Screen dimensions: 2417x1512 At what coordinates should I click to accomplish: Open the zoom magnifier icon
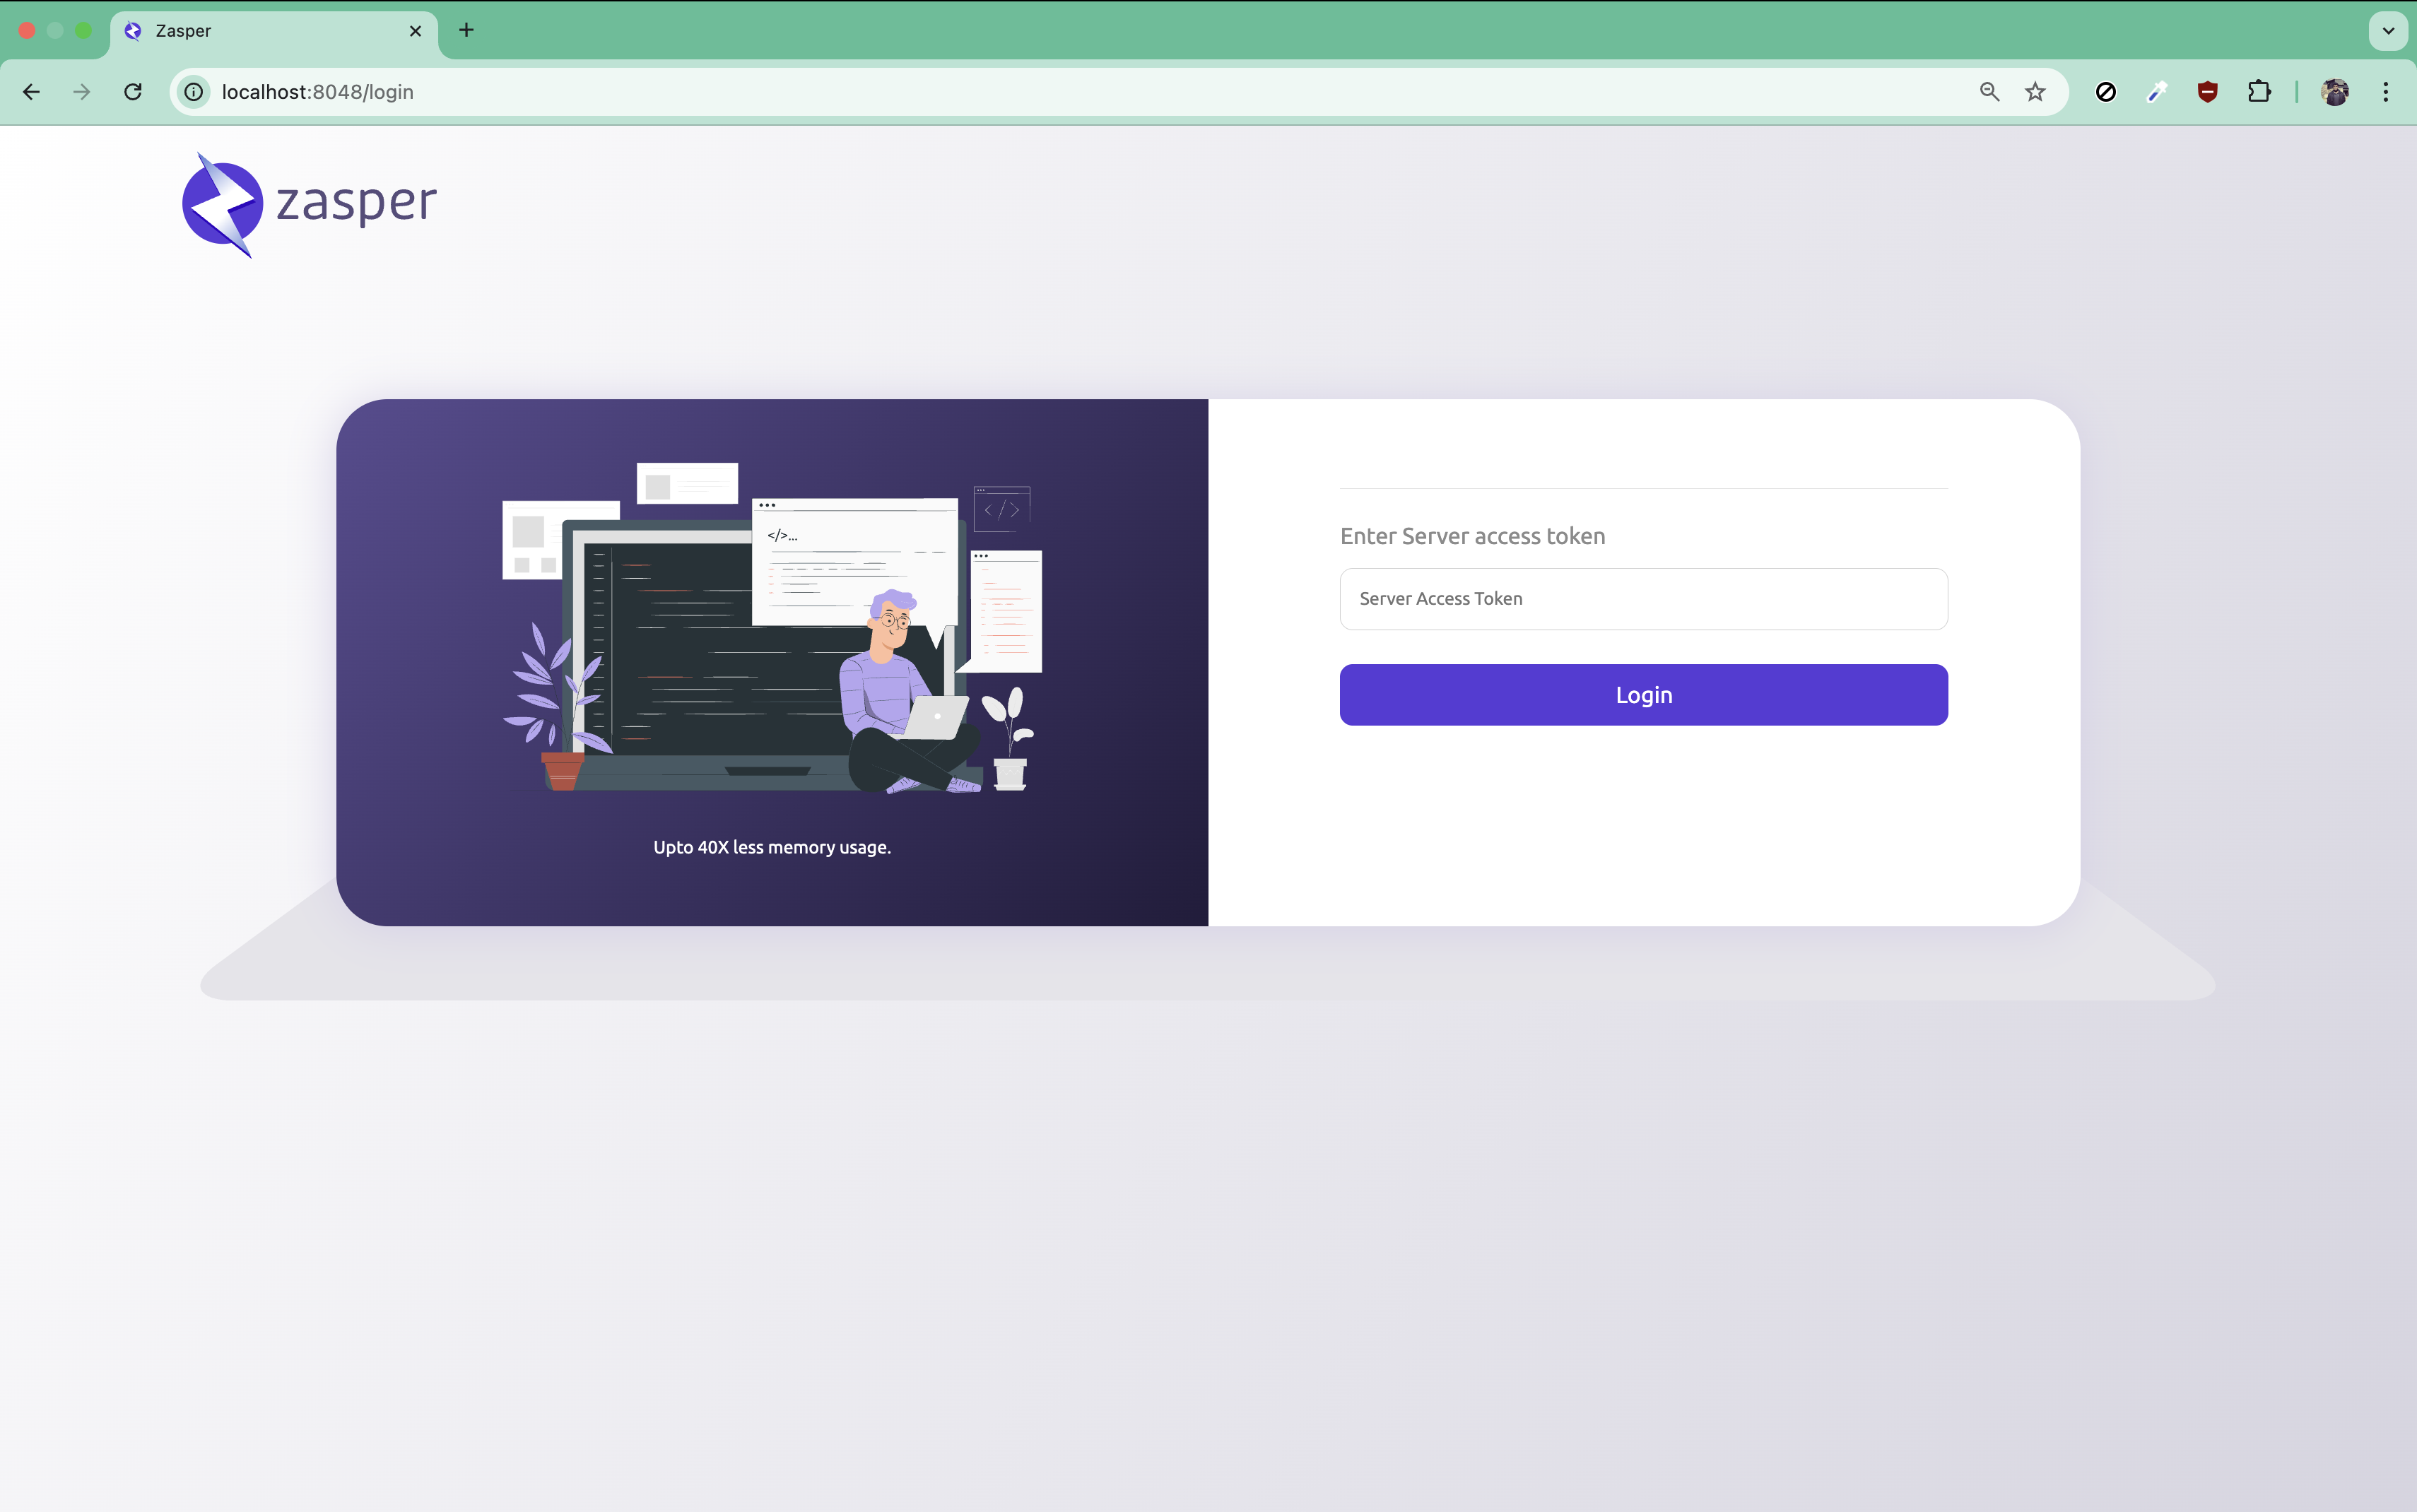[1989, 92]
